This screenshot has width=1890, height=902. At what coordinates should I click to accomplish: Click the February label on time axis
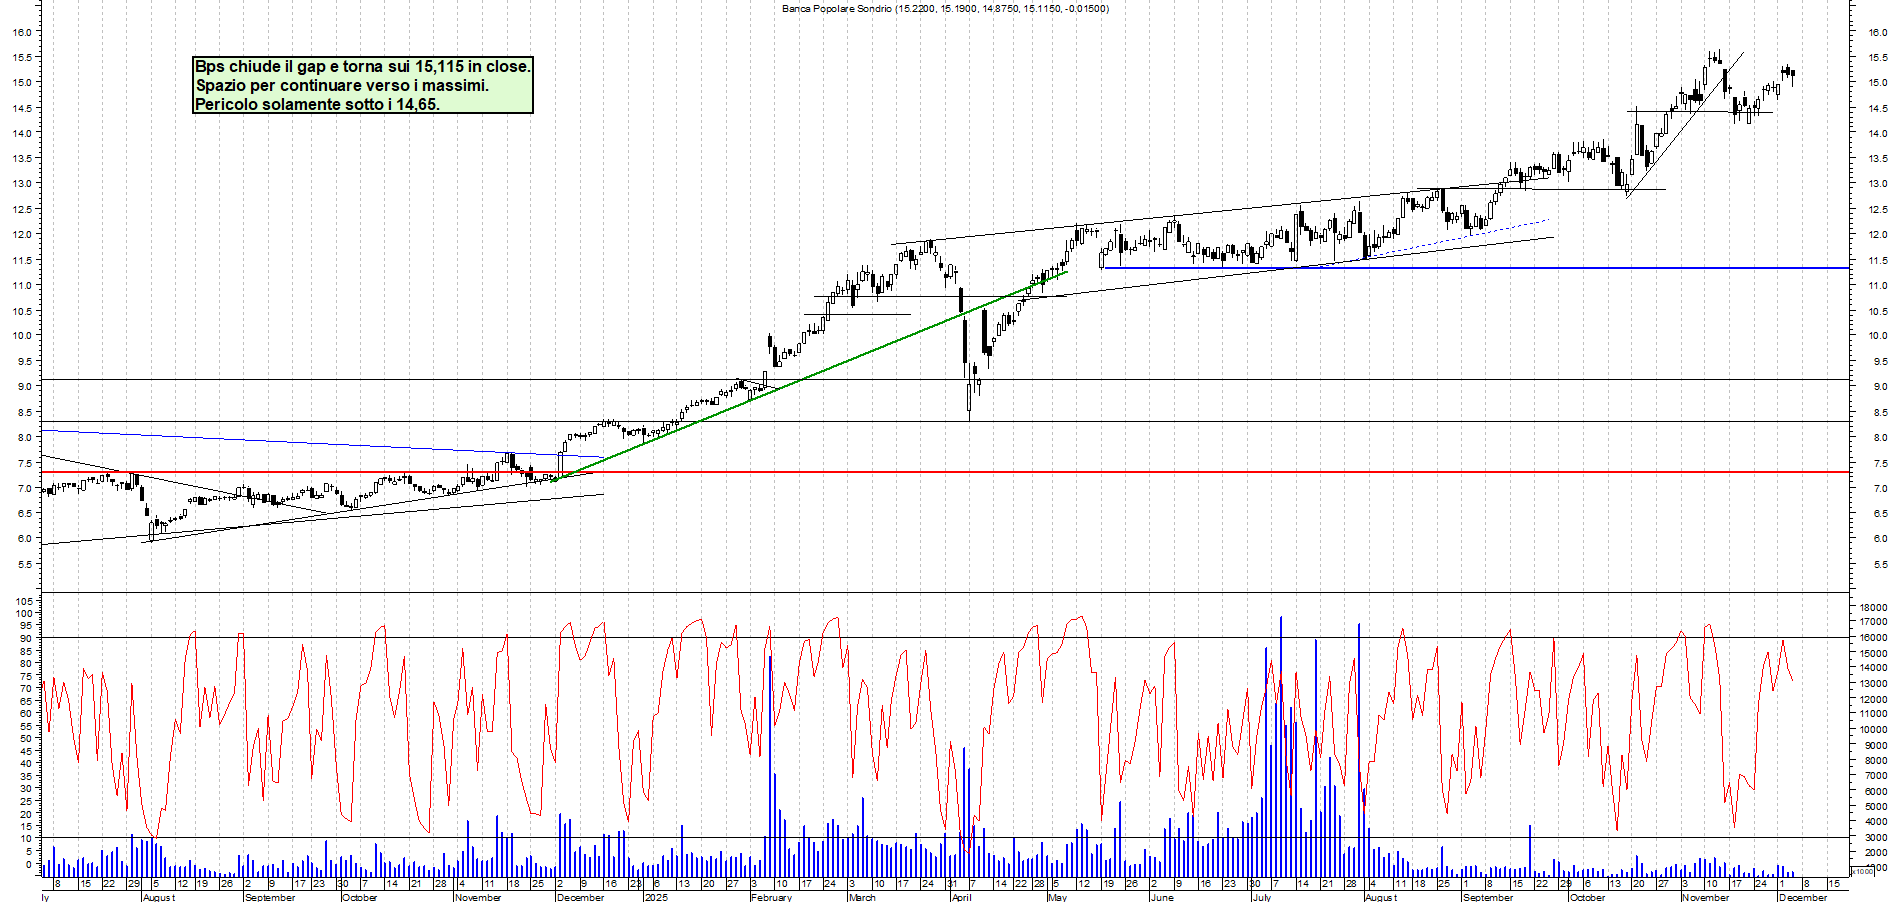click(771, 897)
